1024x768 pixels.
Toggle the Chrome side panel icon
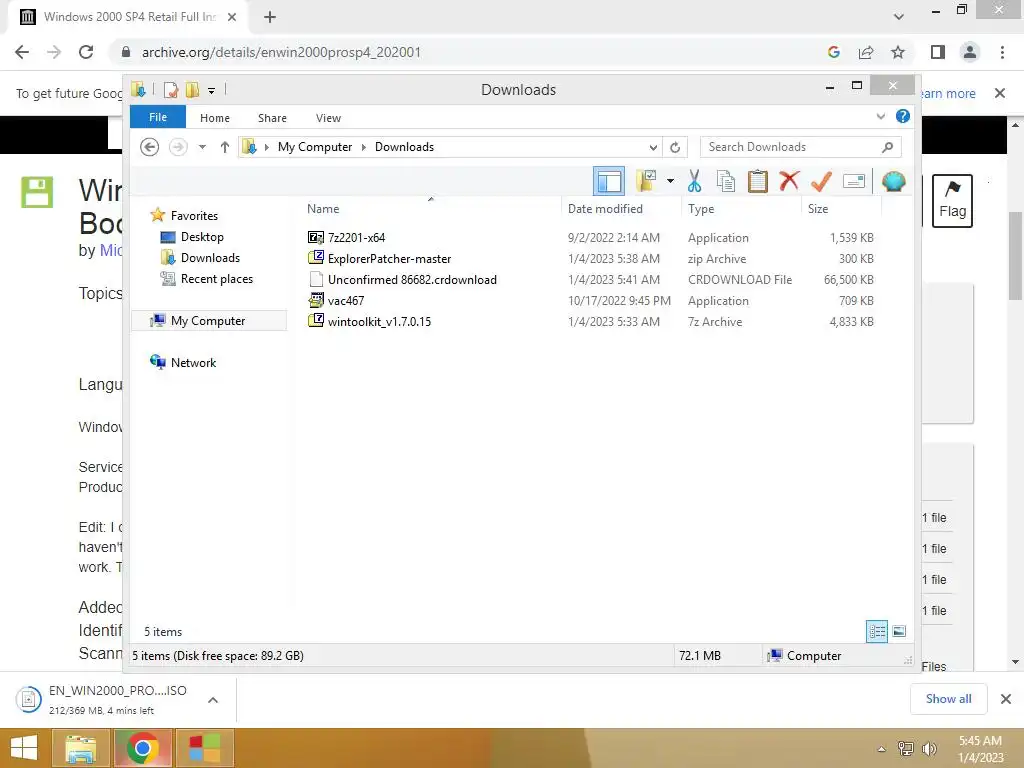(938, 52)
